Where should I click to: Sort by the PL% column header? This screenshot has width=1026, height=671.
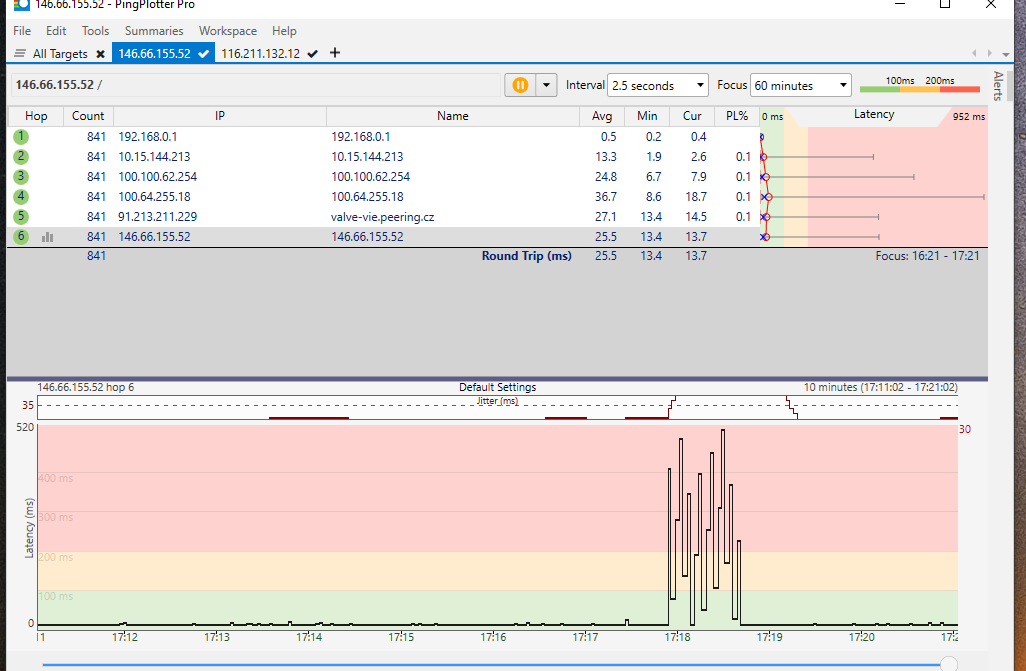(738, 116)
